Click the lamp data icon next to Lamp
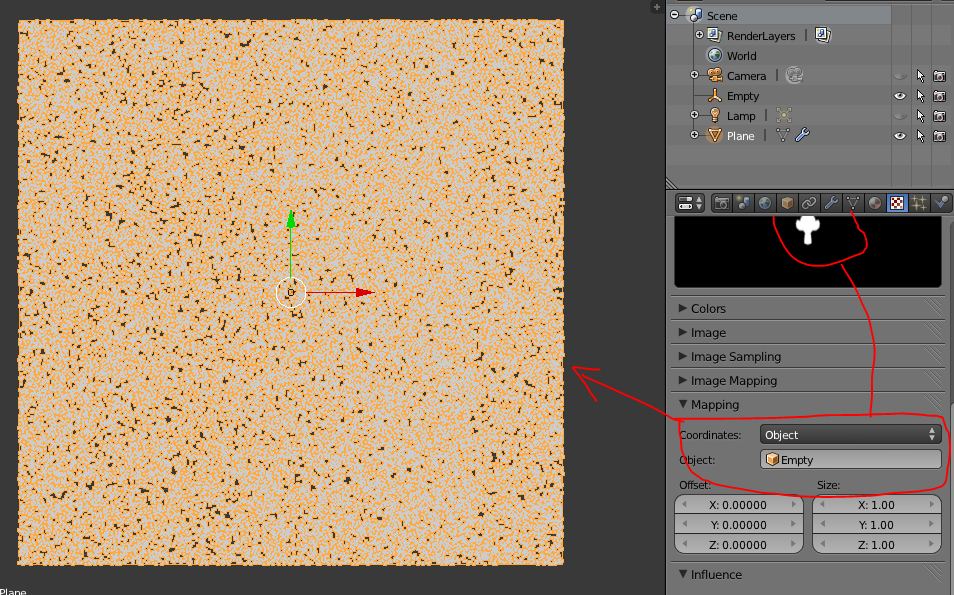This screenshot has width=954, height=595. [x=784, y=115]
